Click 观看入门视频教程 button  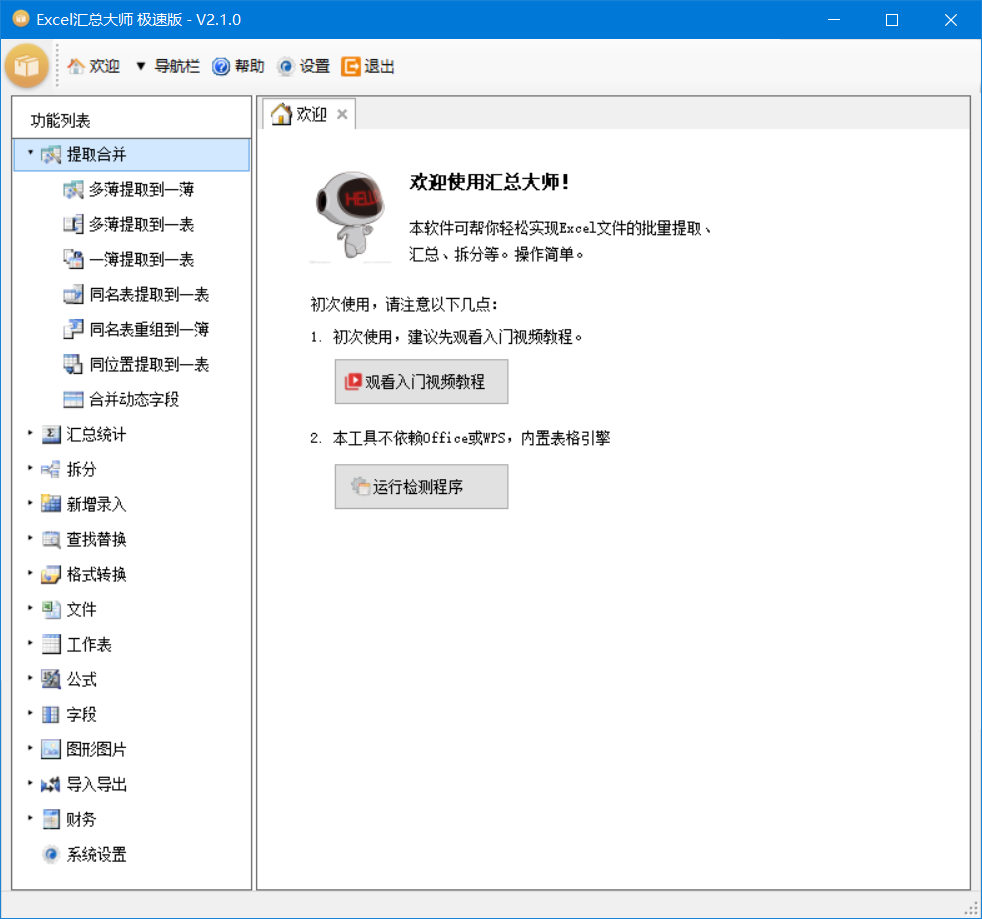tap(421, 382)
